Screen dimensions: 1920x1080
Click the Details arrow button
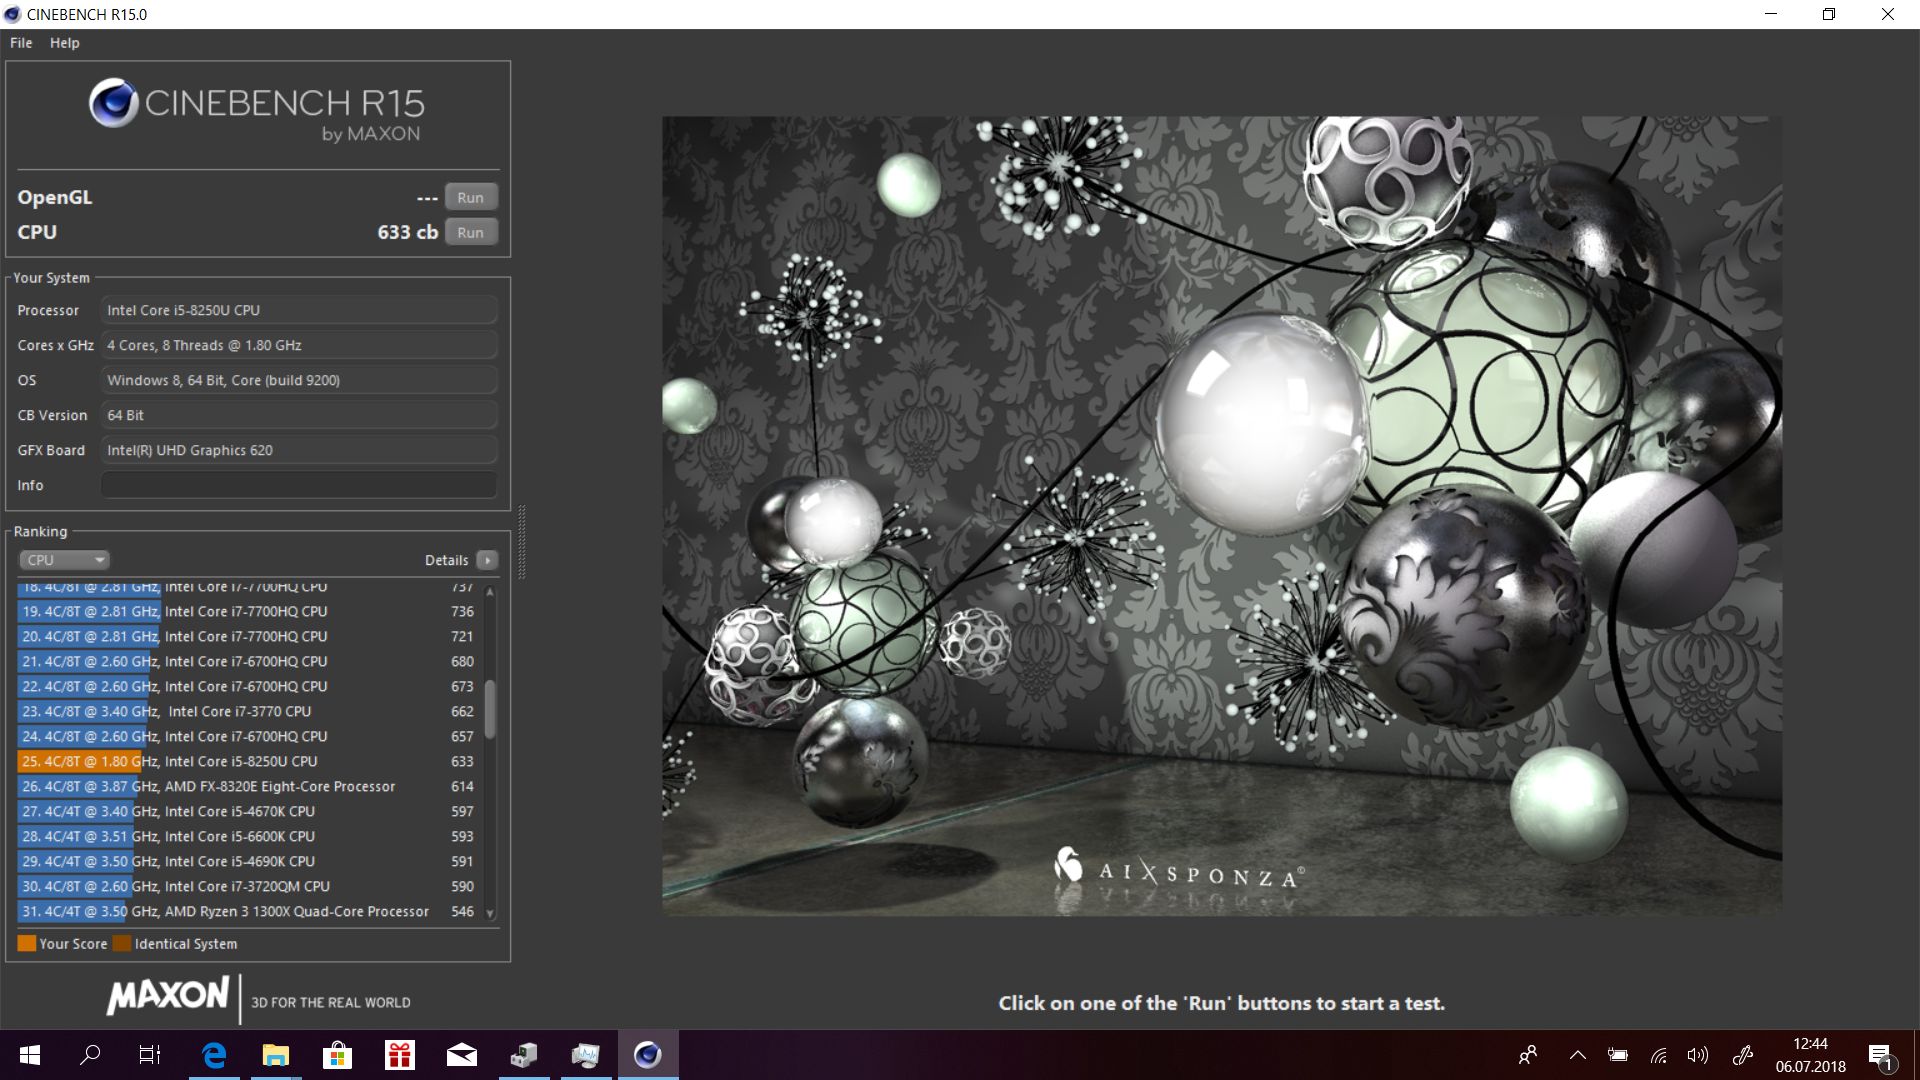pyautogui.click(x=487, y=560)
